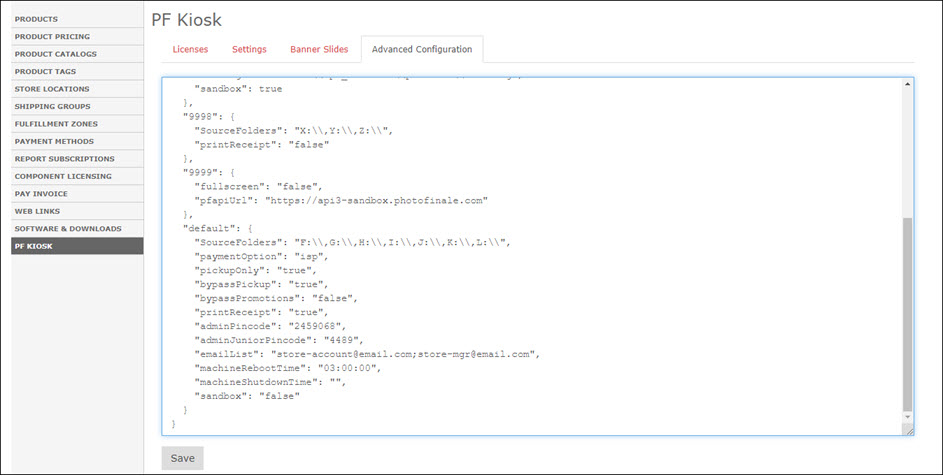This screenshot has width=943, height=476.
Task: Click the "default" section key
Action: click(209, 229)
